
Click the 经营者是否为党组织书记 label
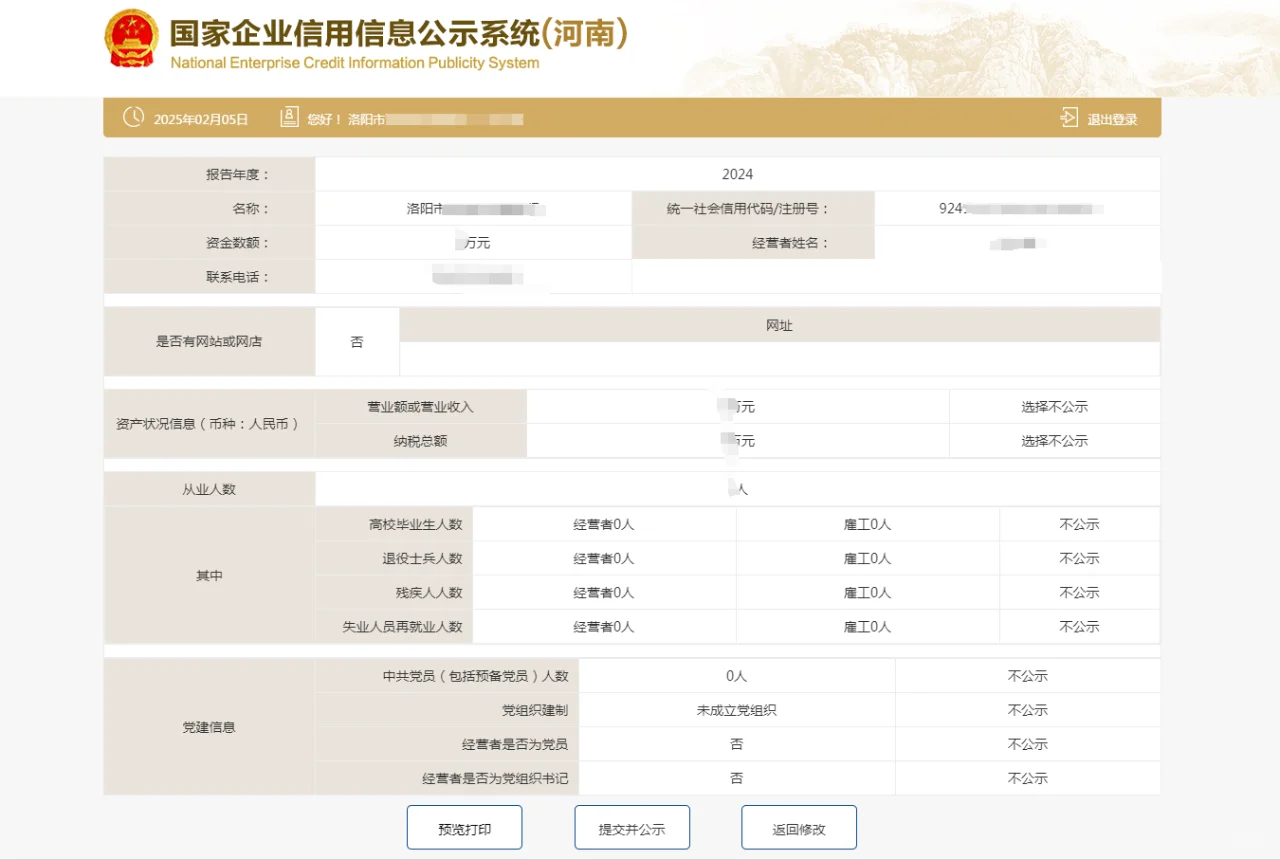click(x=495, y=778)
